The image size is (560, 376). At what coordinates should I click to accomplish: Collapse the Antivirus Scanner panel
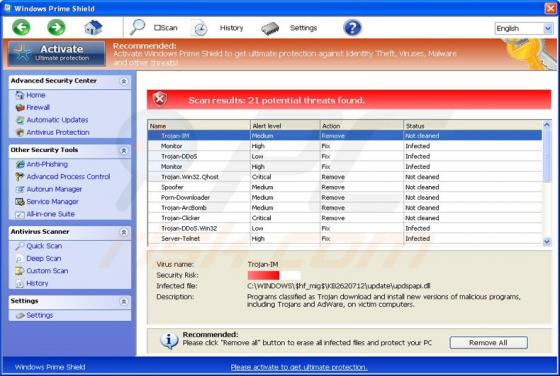point(124,232)
